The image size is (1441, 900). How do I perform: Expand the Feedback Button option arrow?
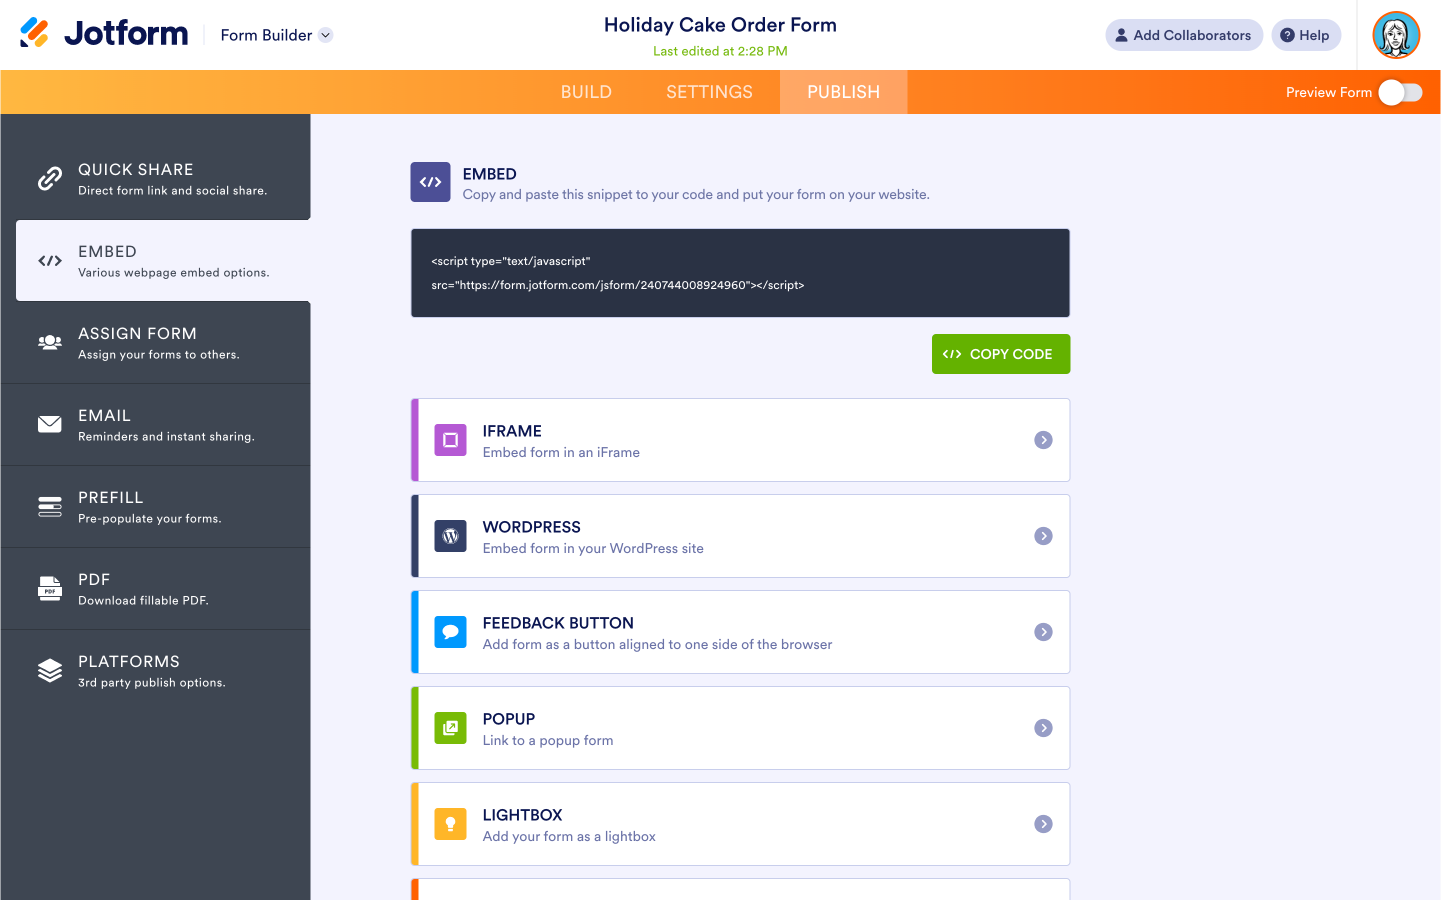(x=1043, y=632)
